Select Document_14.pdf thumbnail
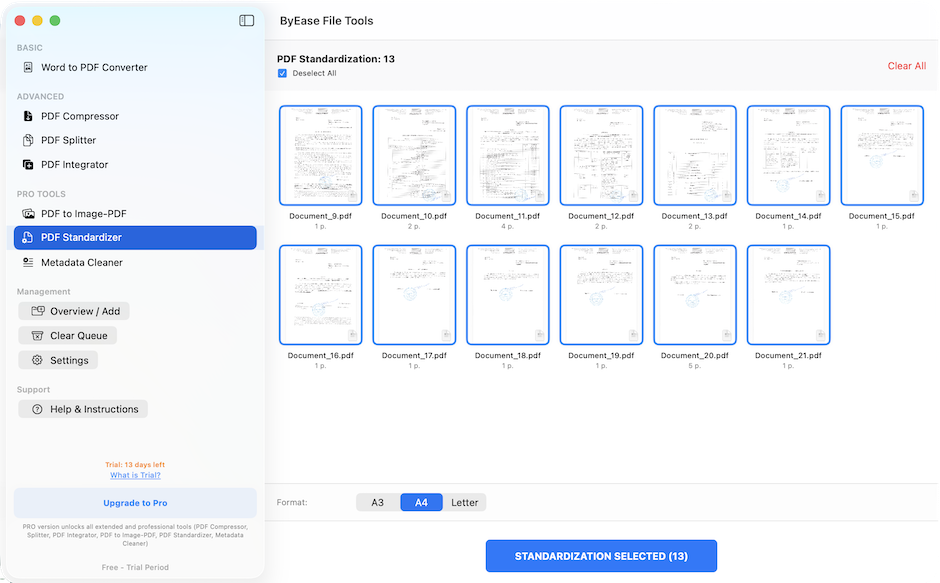This screenshot has width=940, height=583. click(788, 155)
